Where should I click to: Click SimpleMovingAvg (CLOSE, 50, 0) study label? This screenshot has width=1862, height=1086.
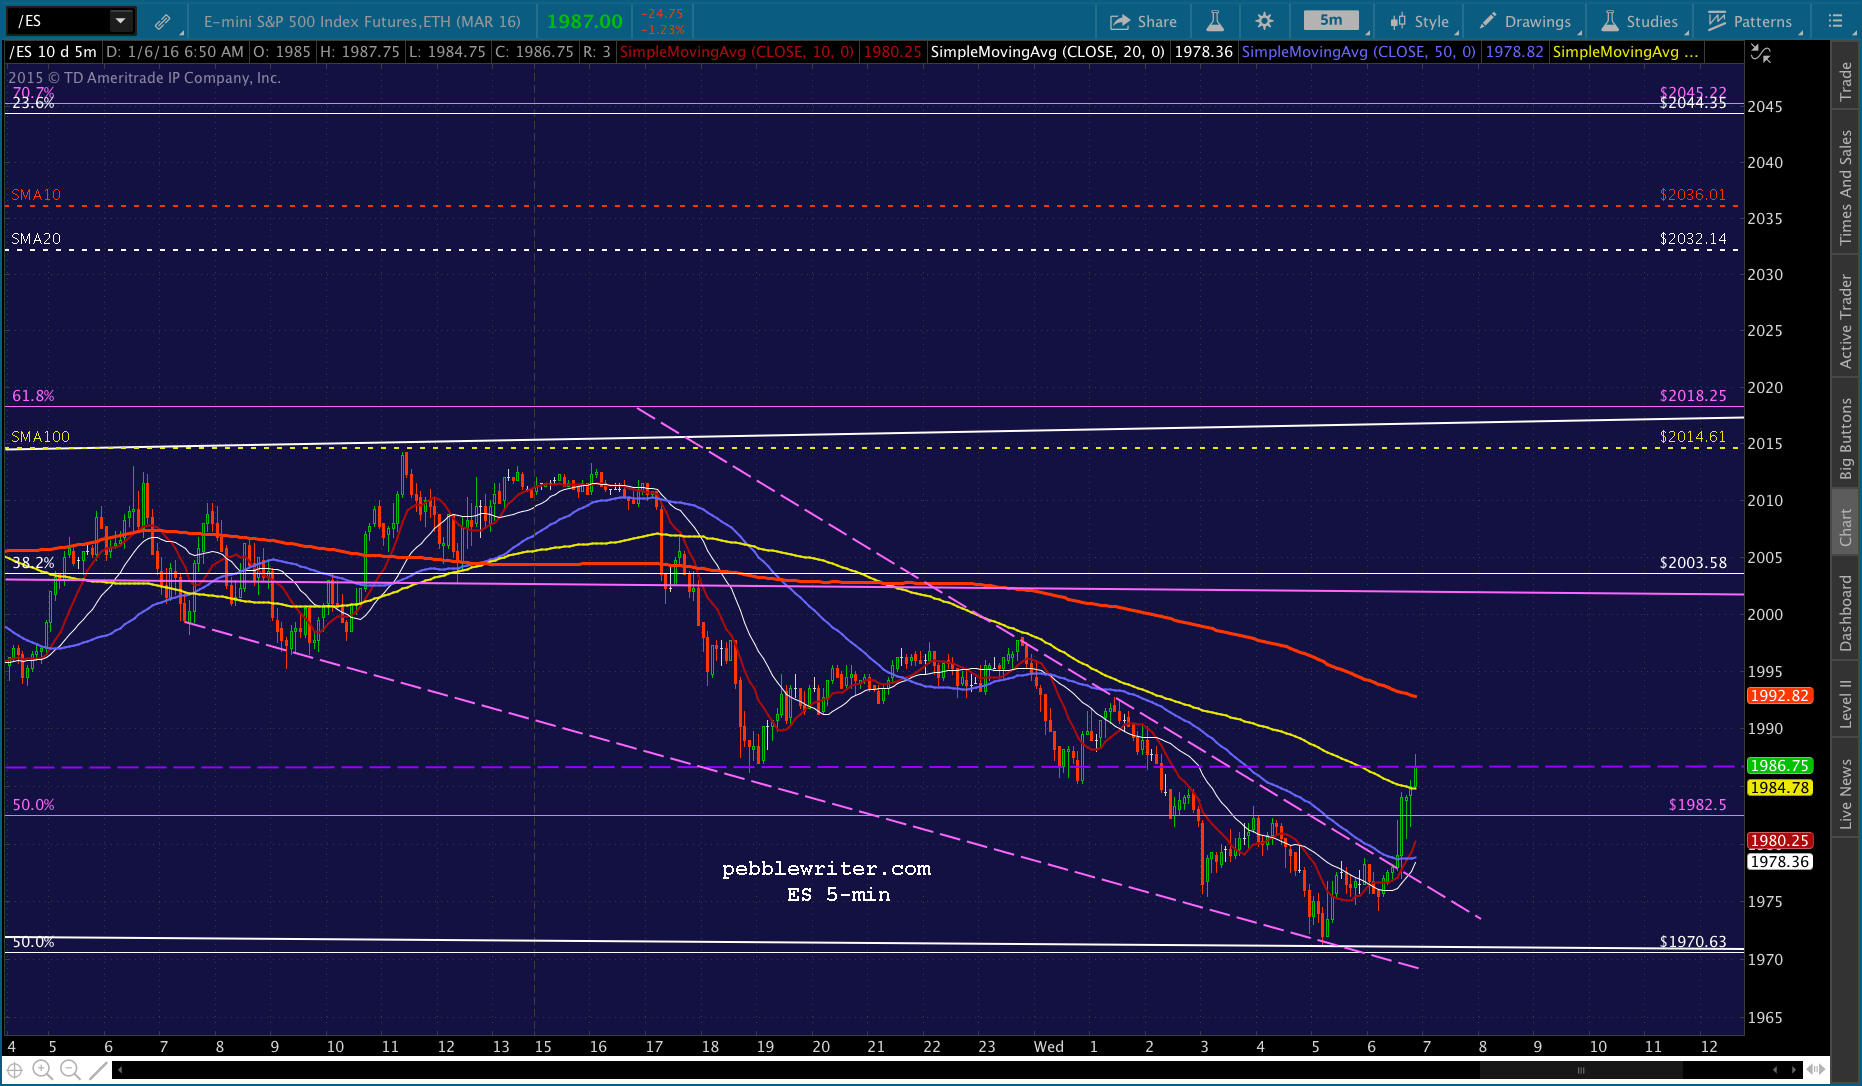pyautogui.click(x=1358, y=52)
